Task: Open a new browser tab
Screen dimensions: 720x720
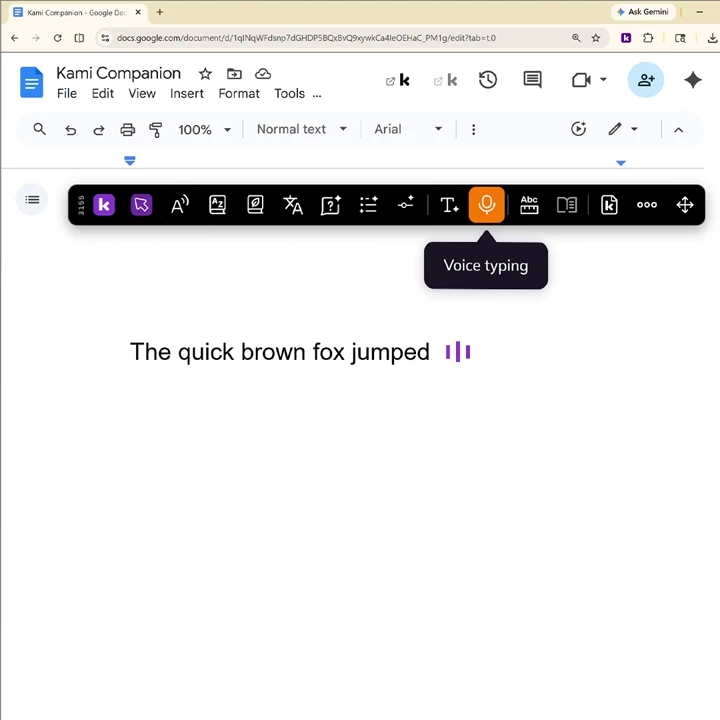Action: 160,12
